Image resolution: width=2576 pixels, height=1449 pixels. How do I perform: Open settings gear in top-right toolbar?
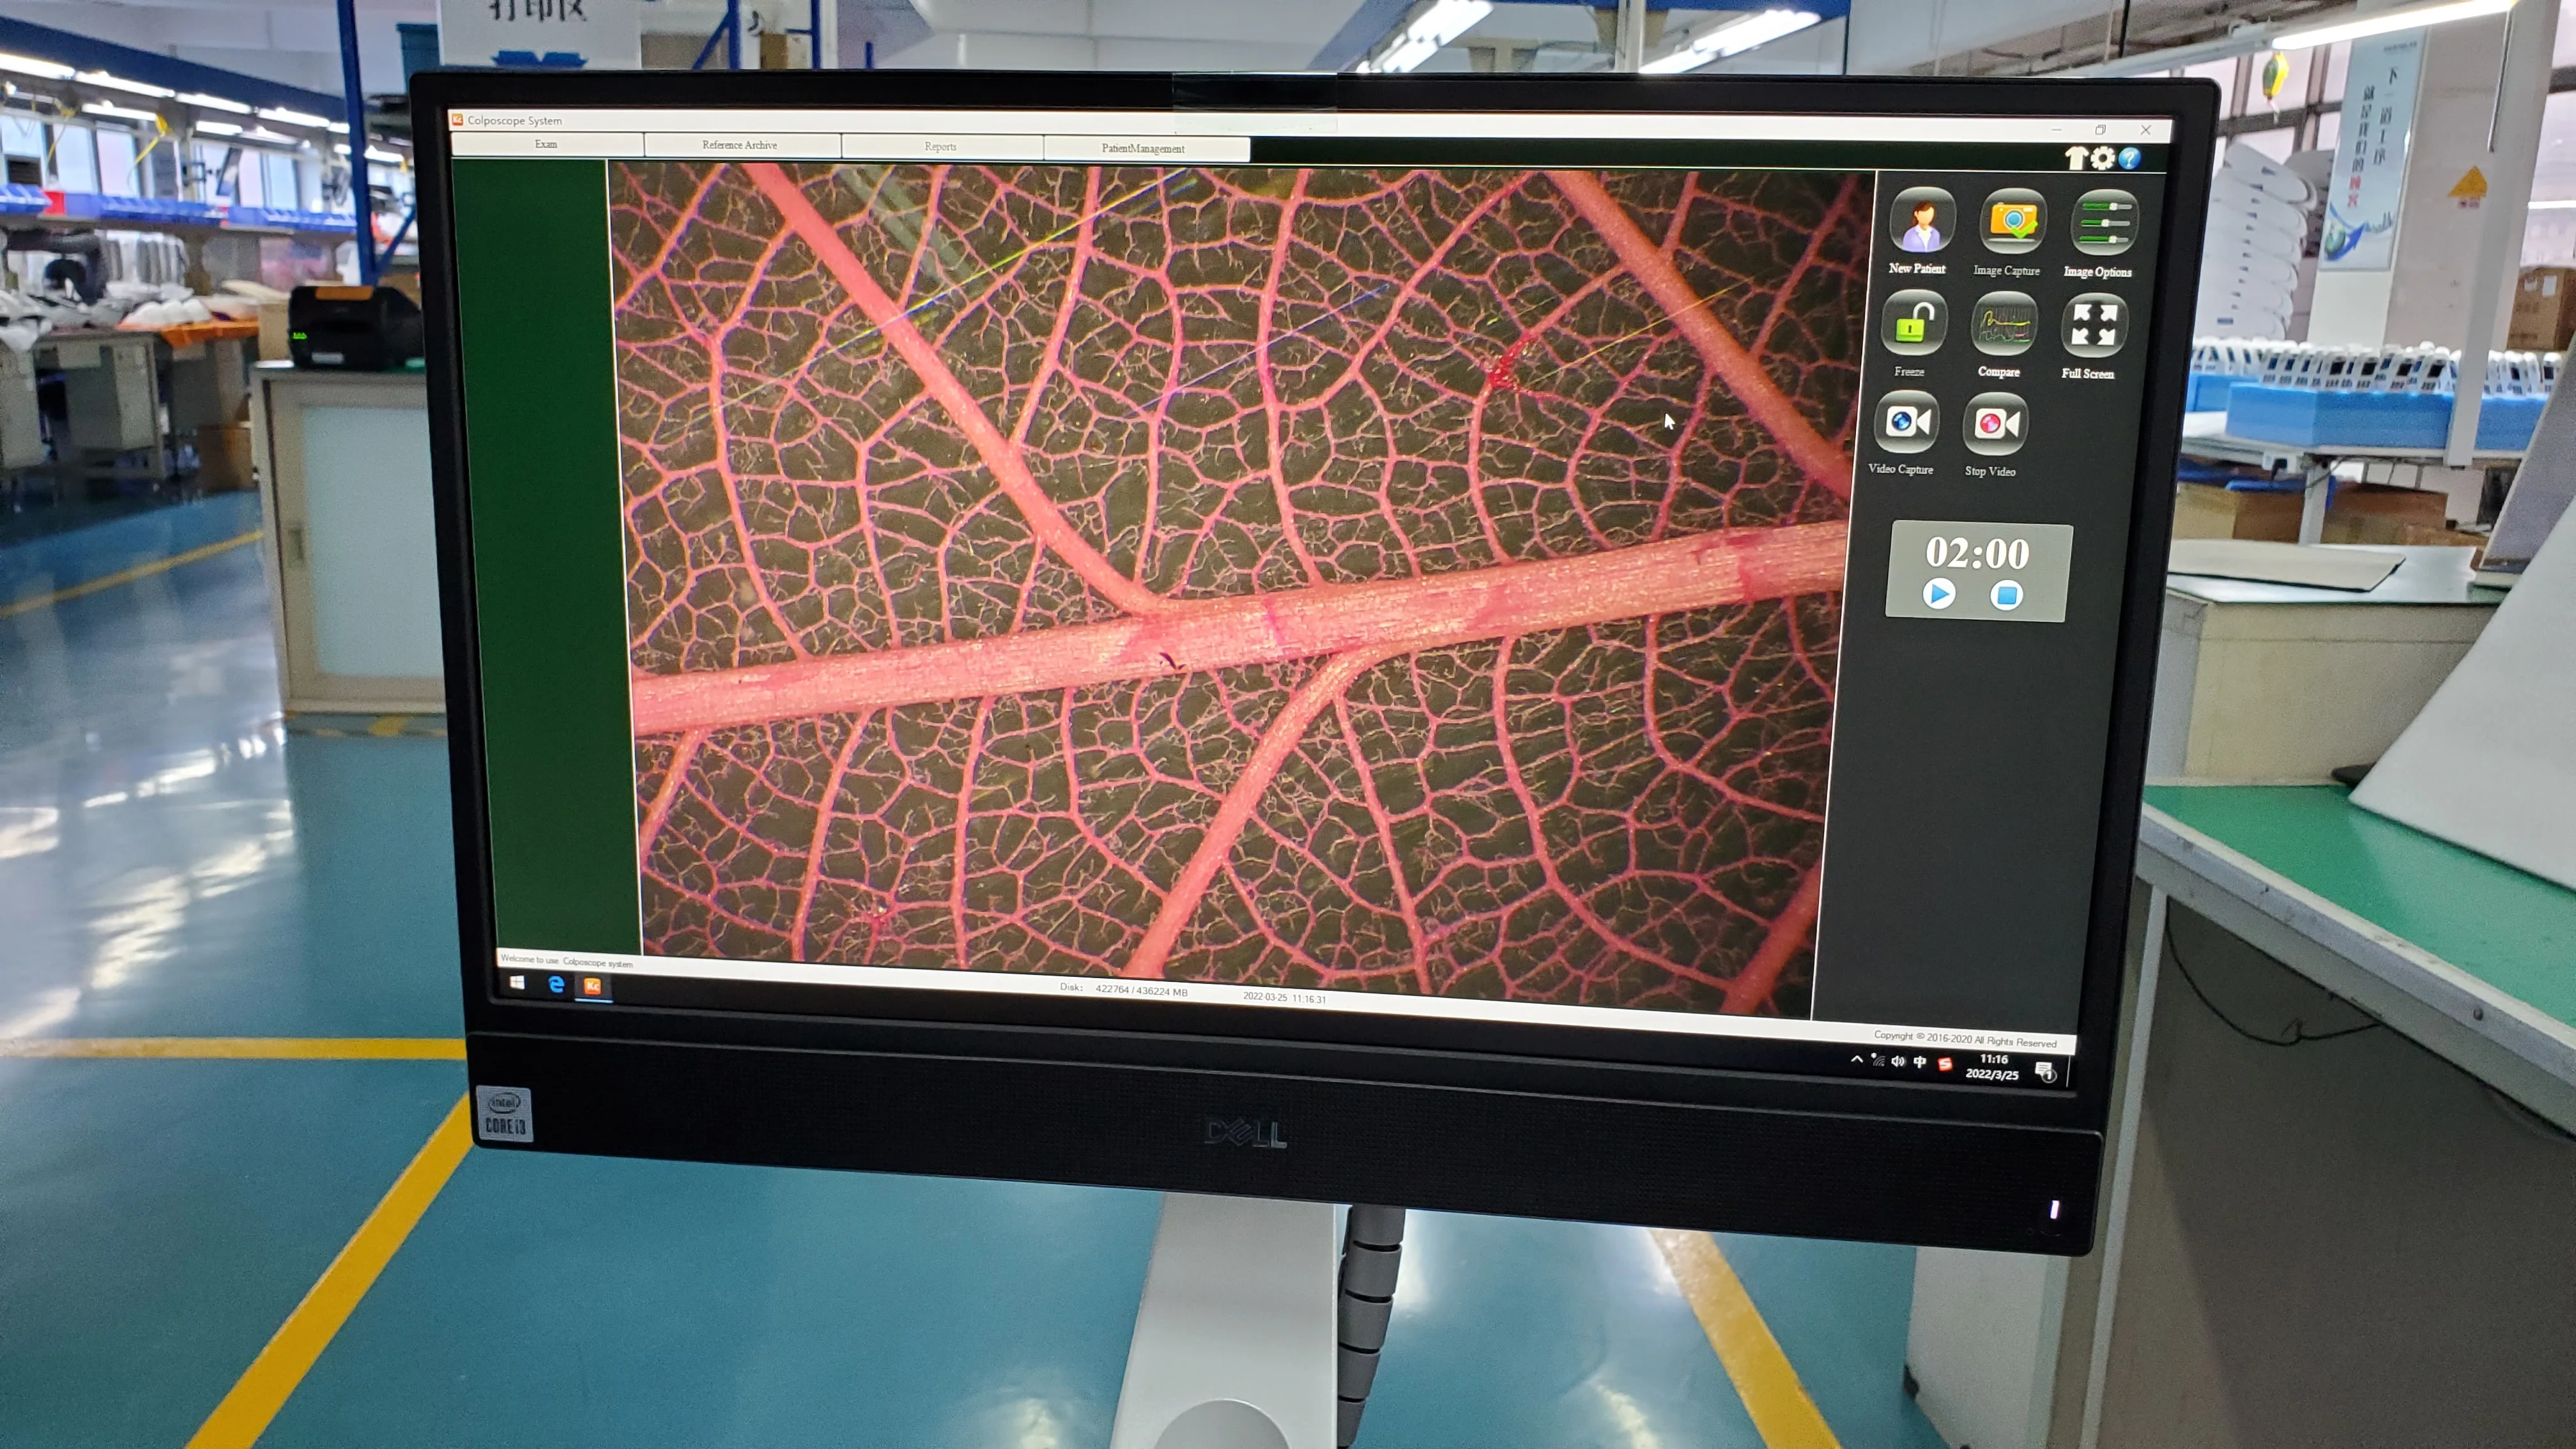(x=2103, y=158)
